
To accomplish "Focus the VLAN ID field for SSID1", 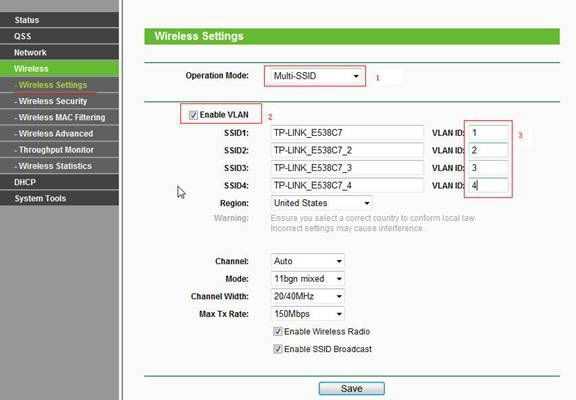I will (x=489, y=133).
